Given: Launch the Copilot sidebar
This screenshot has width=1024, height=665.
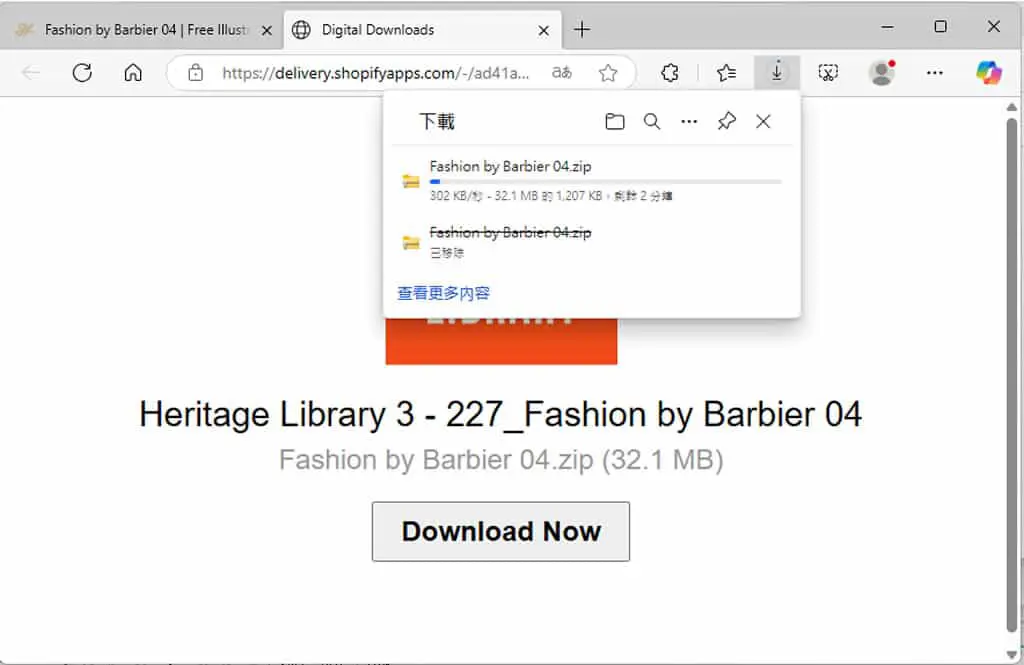Looking at the screenshot, I should tap(989, 73).
